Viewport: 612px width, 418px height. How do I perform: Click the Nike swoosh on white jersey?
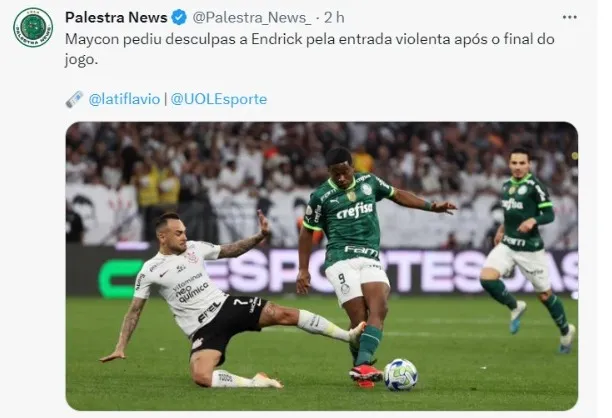point(164,274)
